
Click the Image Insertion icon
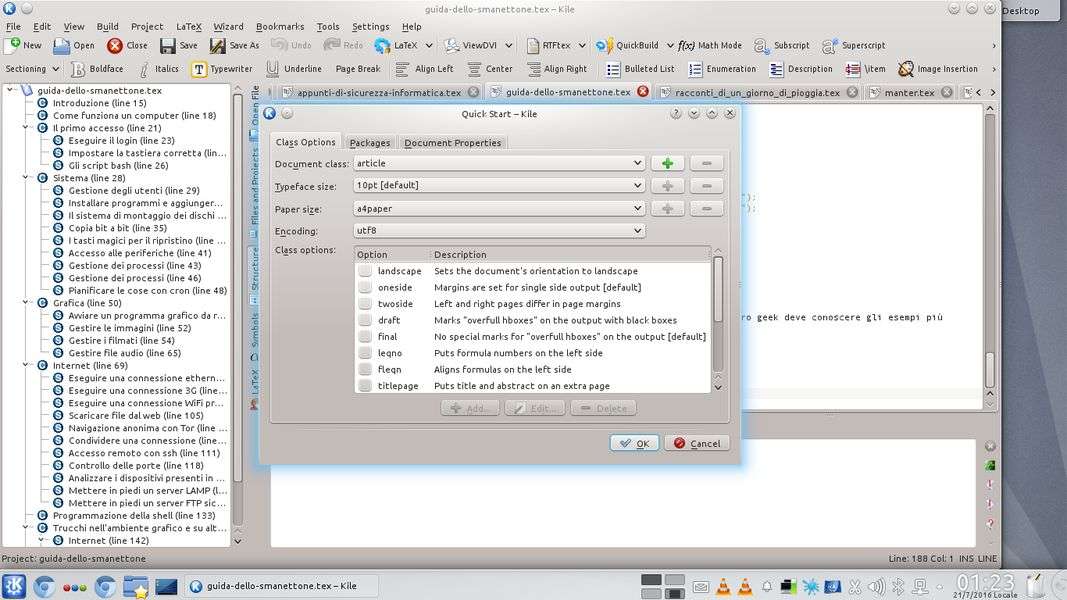[x=906, y=69]
